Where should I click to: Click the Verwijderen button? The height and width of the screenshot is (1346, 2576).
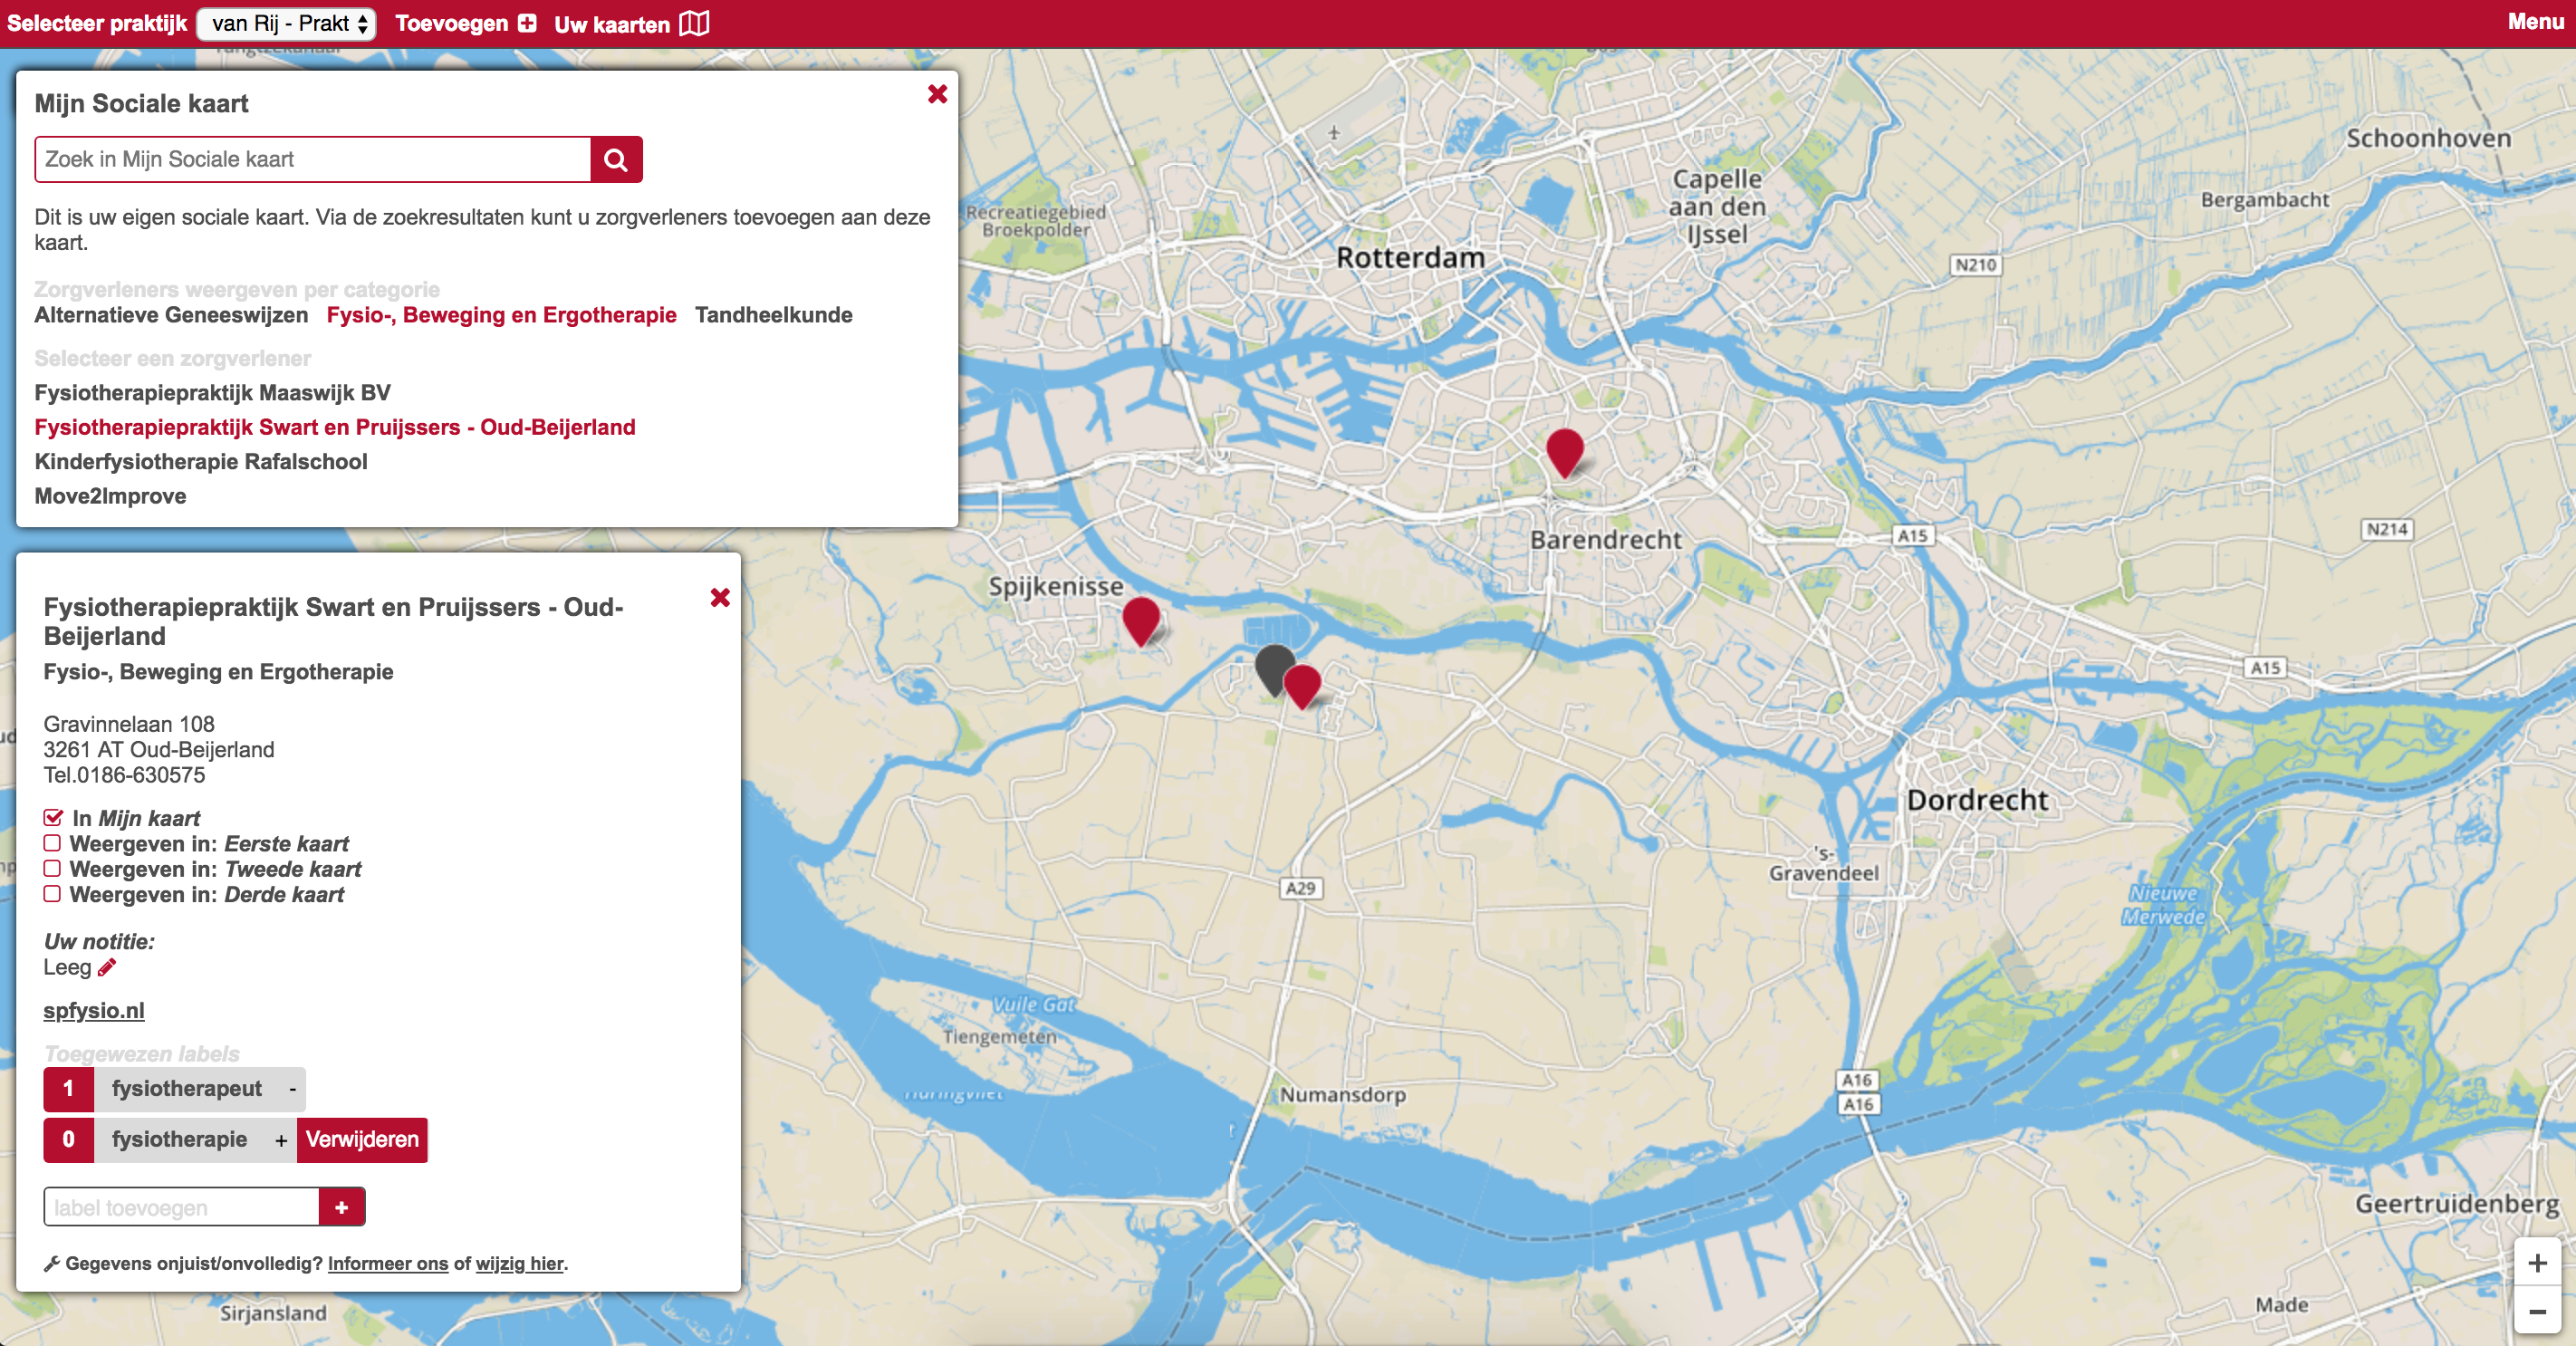362,1140
